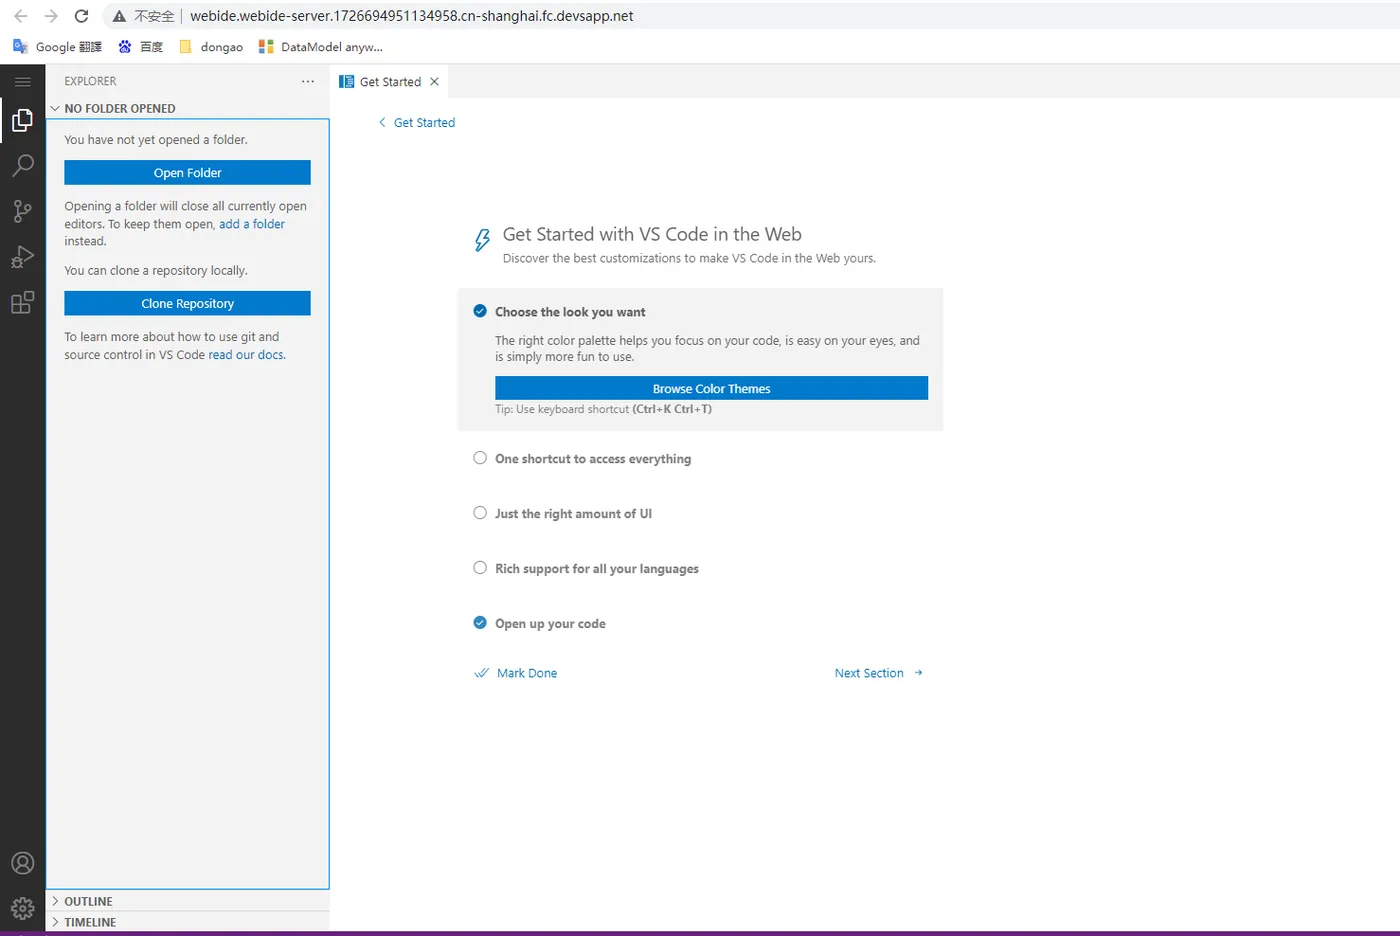Open Explorer views and more actions ellipsis
Screen dimensions: 1400x936
(x=308, y=81)
